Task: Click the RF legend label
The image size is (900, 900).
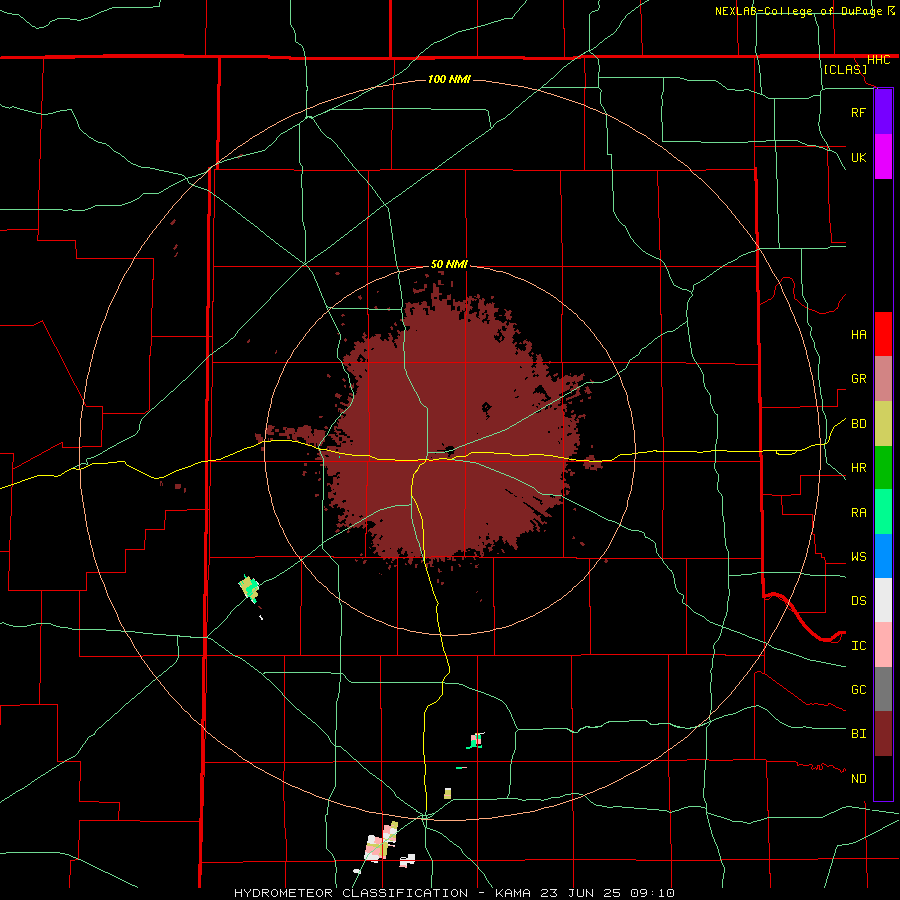Action: pos(858,112)
